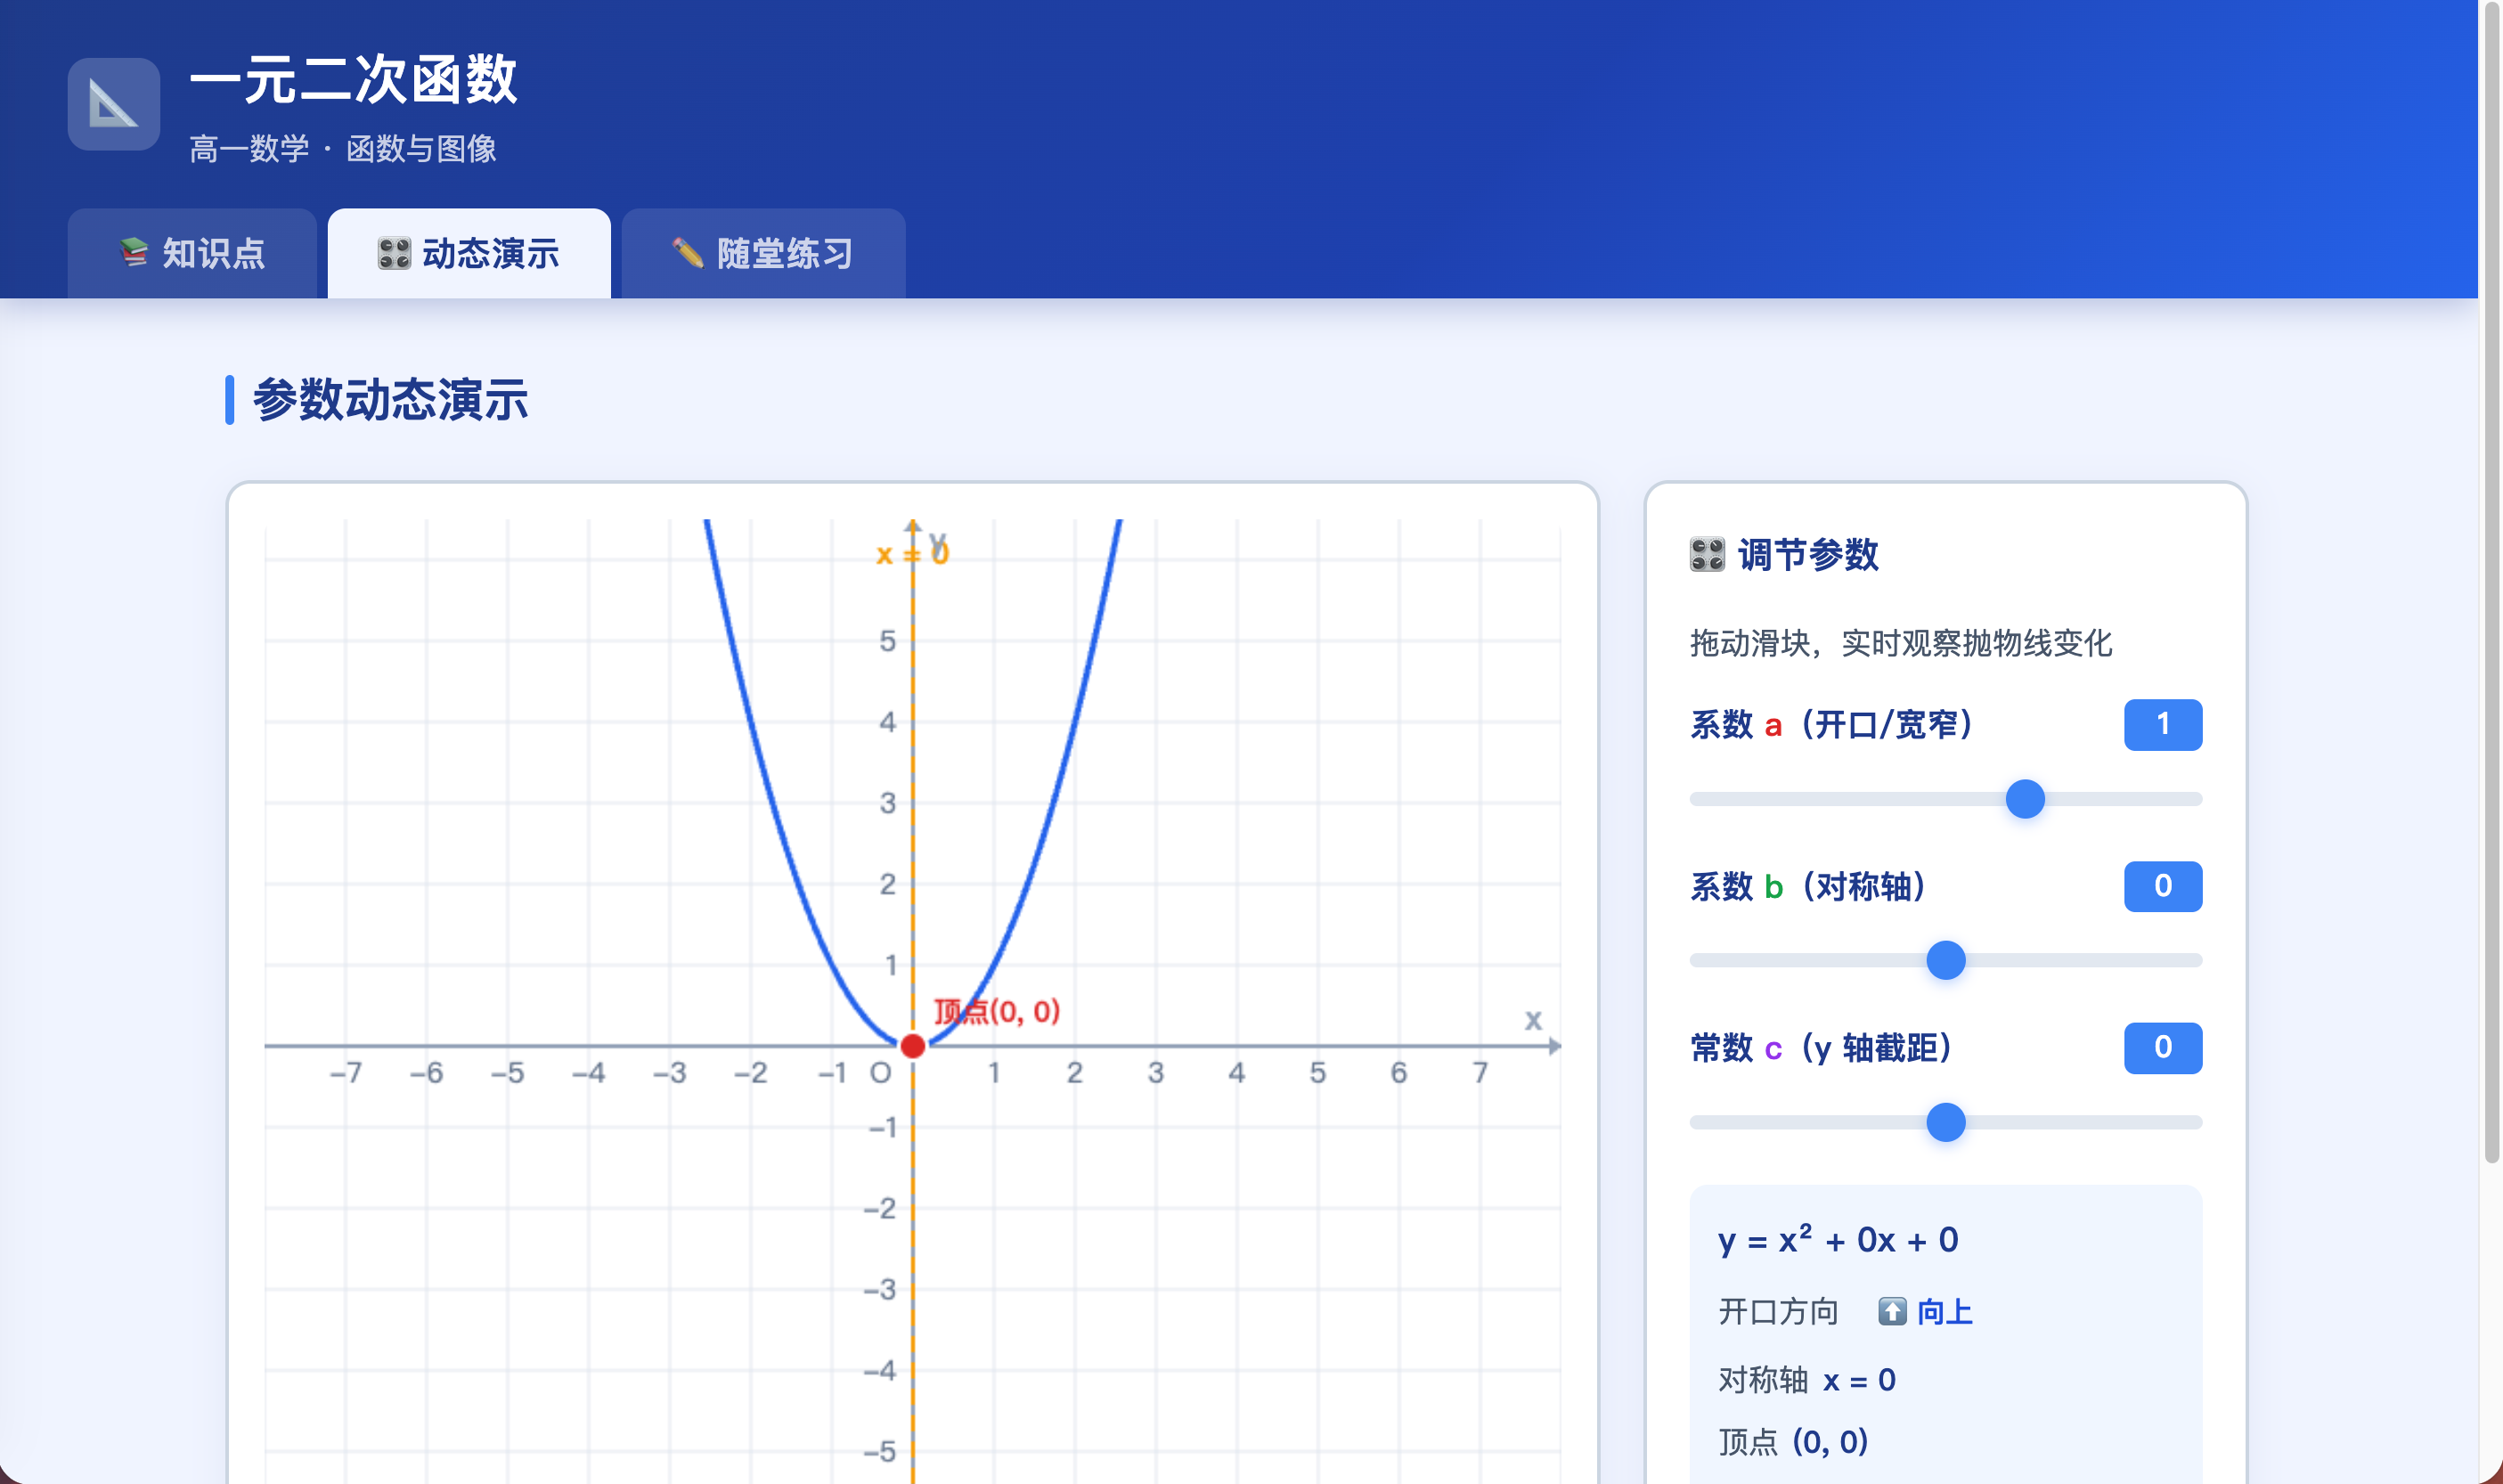This screenshot has width=2503, height=1484.
Task: Click the 常数 c（y 轴截距）label
Action: click(1821, 1047)
